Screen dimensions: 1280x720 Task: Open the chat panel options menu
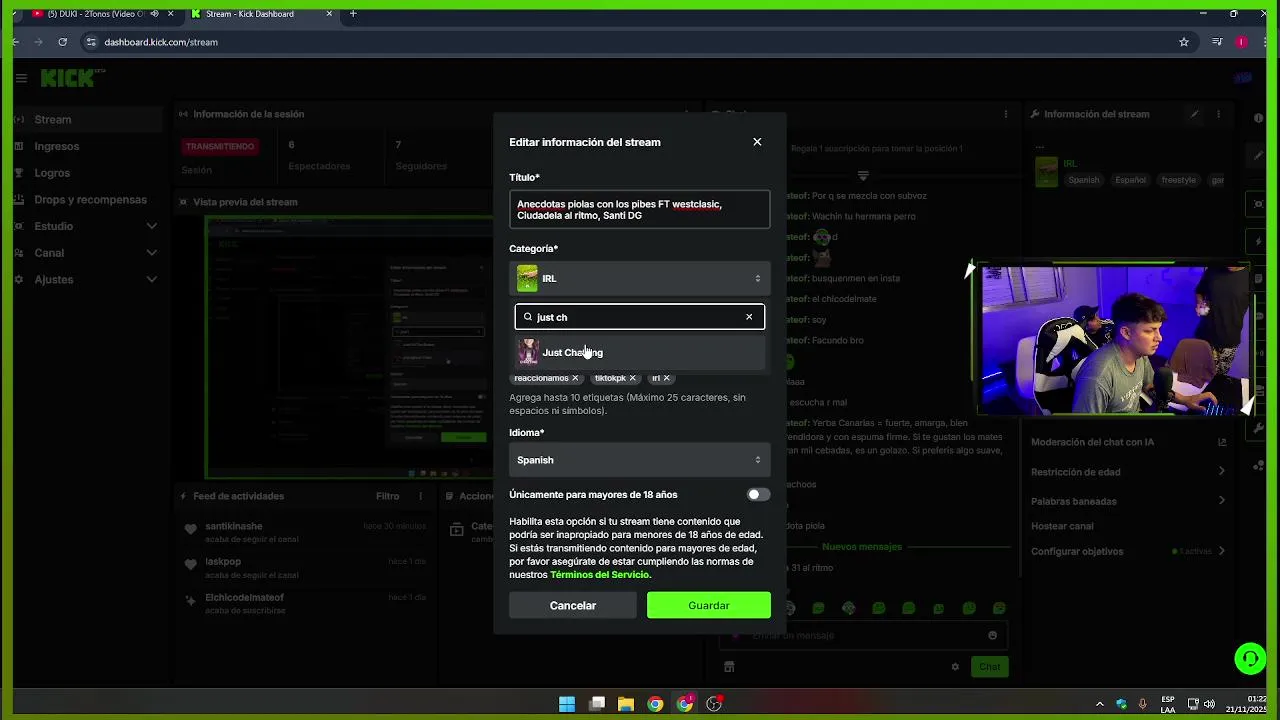tap(1006, 114)
